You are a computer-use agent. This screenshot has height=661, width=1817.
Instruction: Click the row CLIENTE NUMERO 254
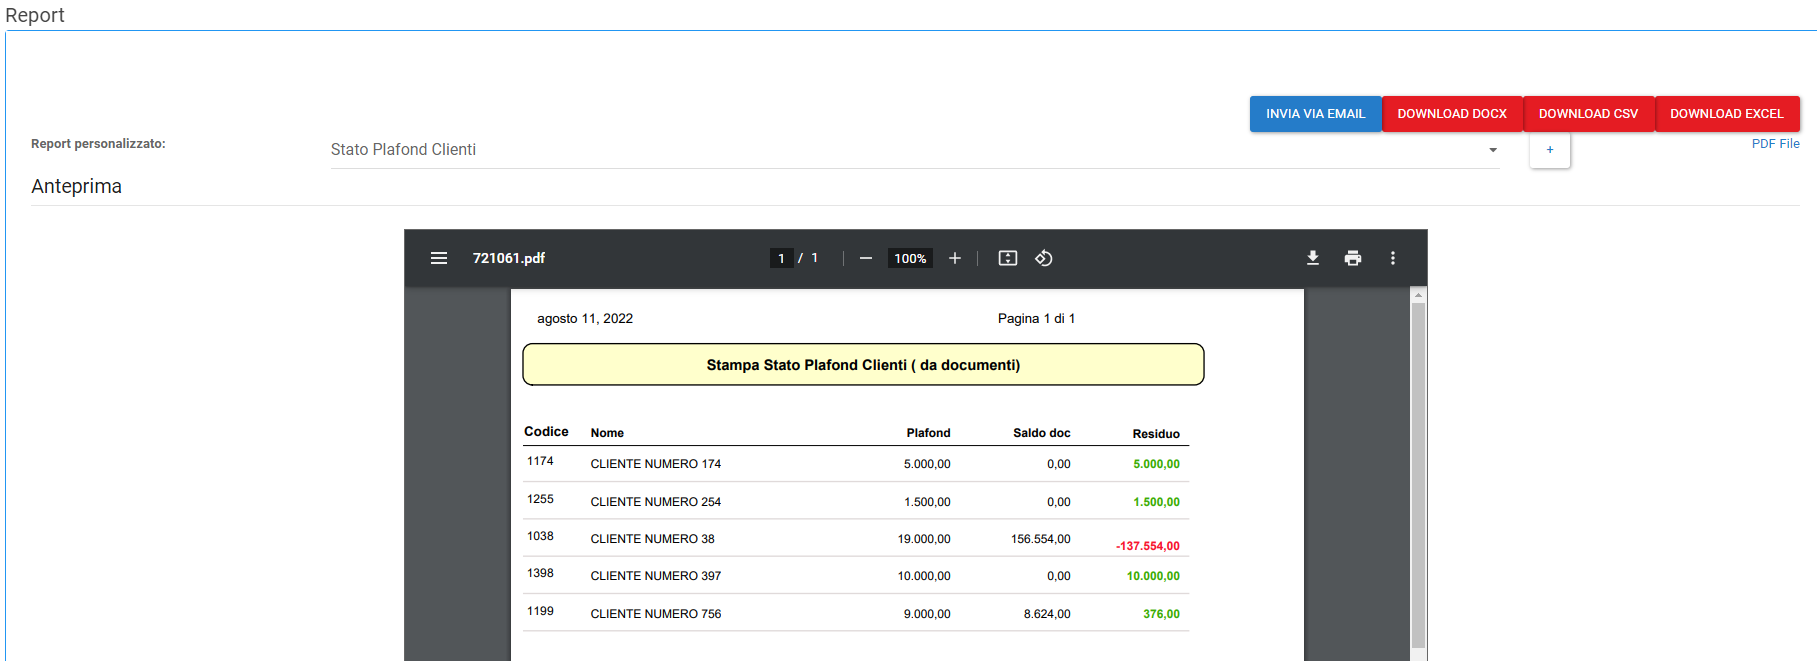856,501
